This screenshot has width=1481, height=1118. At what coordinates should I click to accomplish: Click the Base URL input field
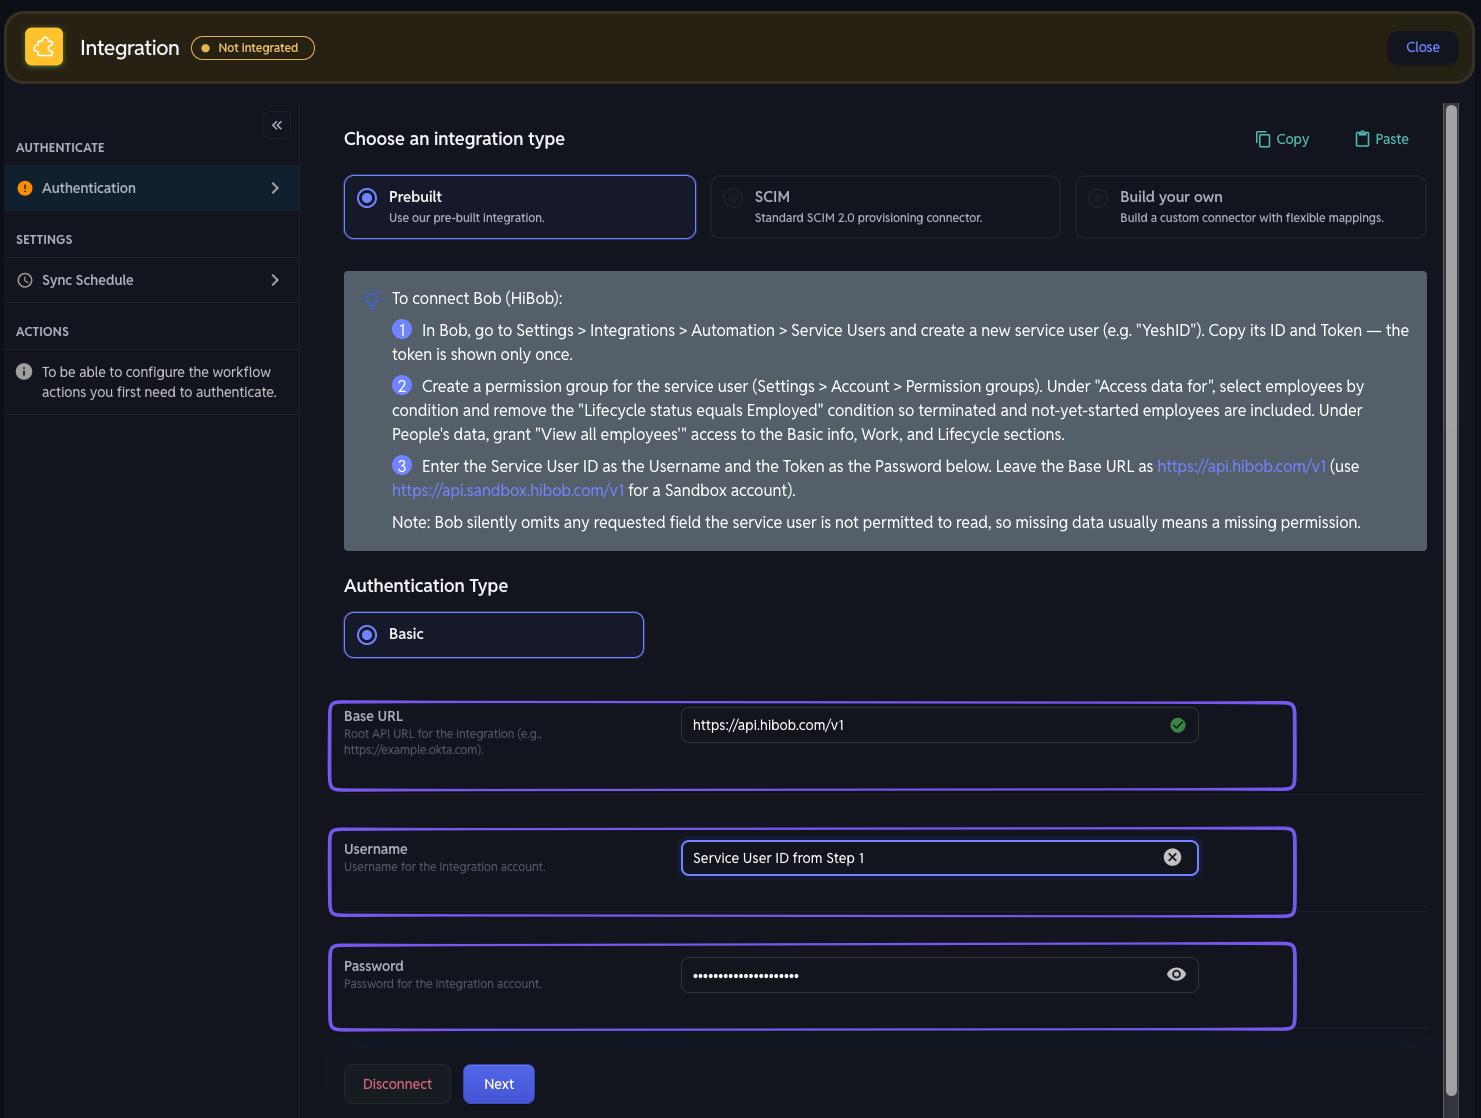tap(939, 725)
